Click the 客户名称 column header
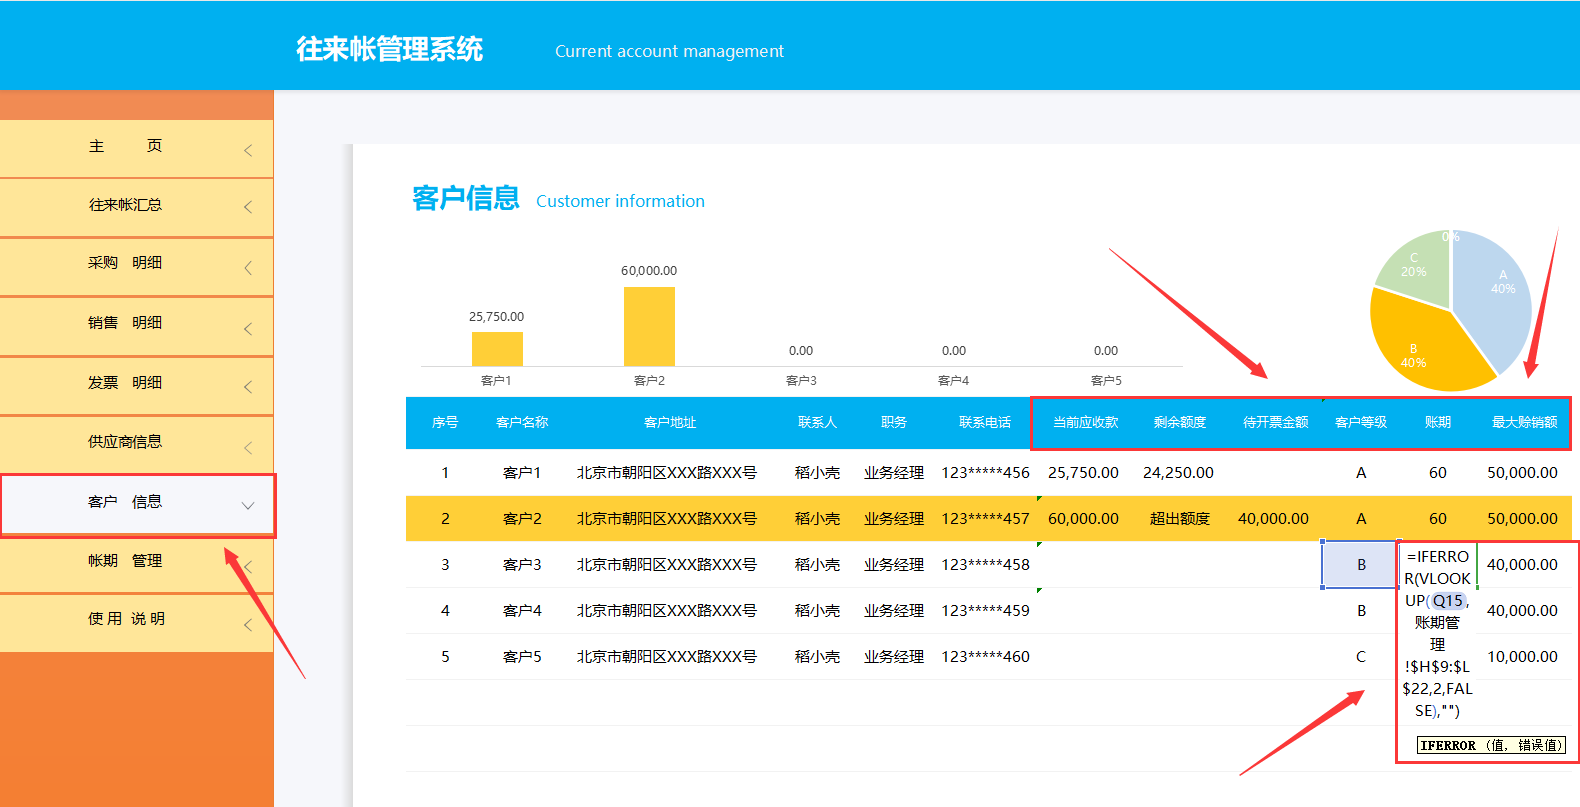Image resolution: width=1580 pixels, height=807 pixels. (x=522, y=422)
